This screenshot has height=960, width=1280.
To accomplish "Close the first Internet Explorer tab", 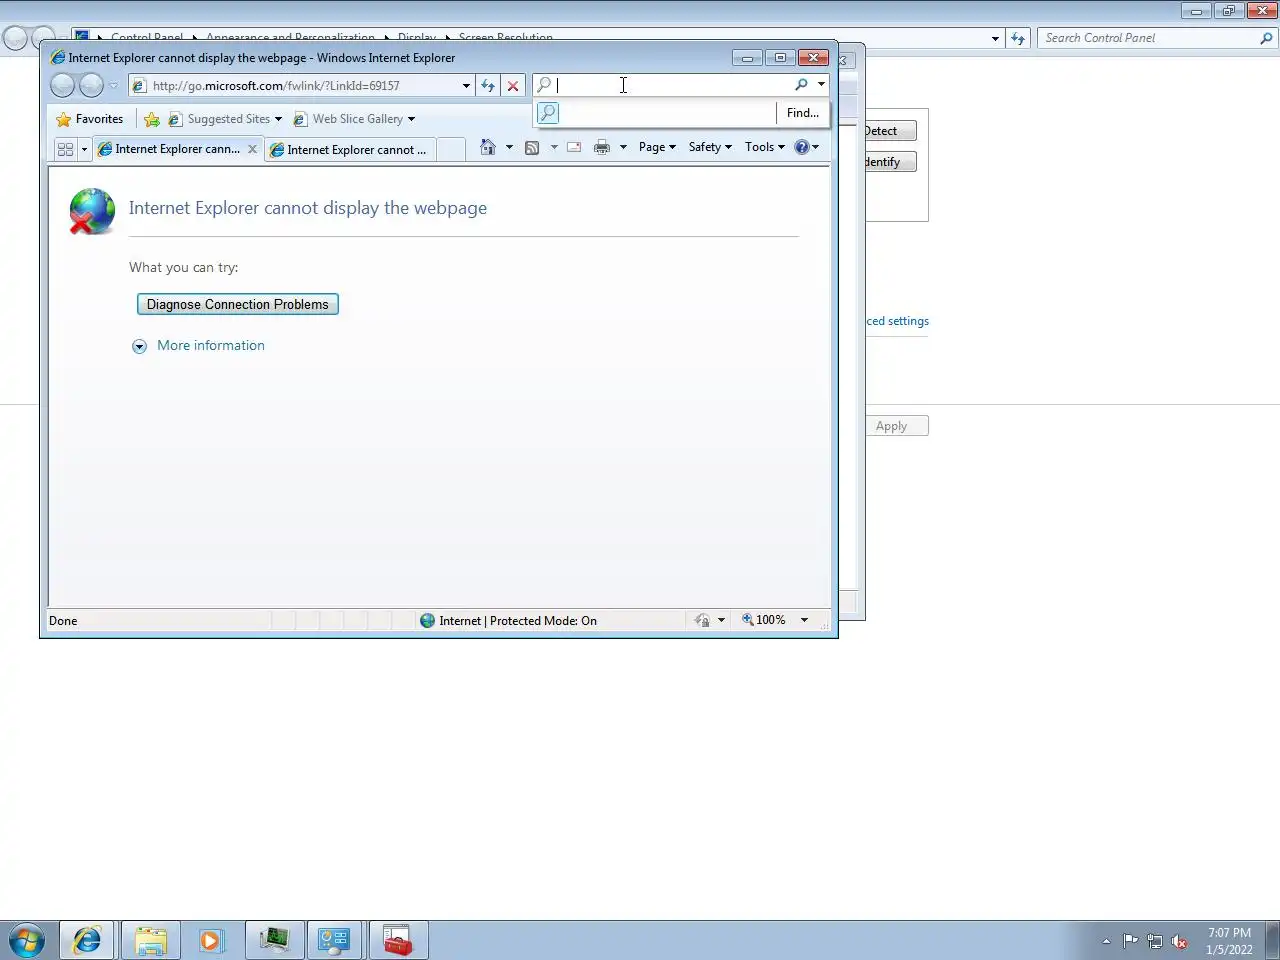I will 252,149.
